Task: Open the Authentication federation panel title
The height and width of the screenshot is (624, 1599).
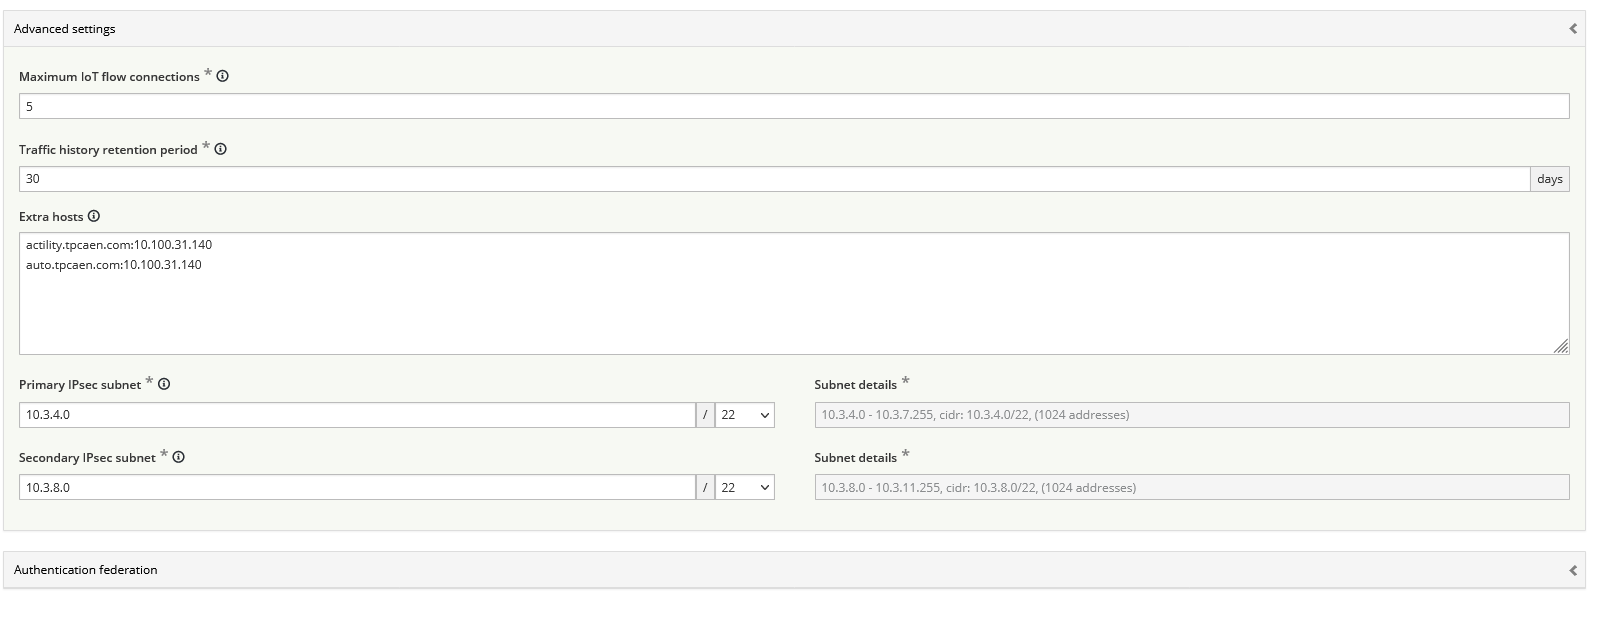Action: [x=86, y=570]
